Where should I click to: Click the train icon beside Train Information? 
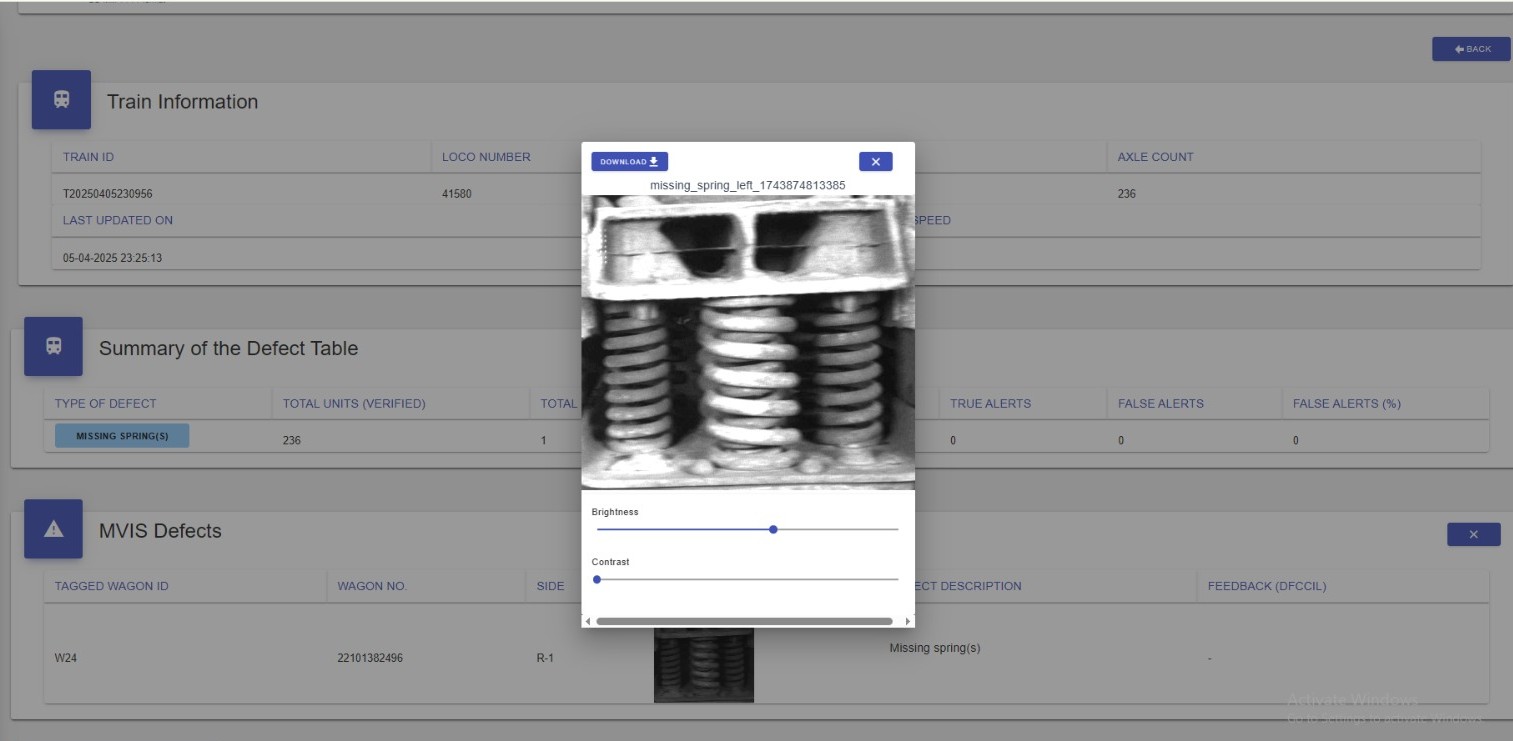pos(60,100)
